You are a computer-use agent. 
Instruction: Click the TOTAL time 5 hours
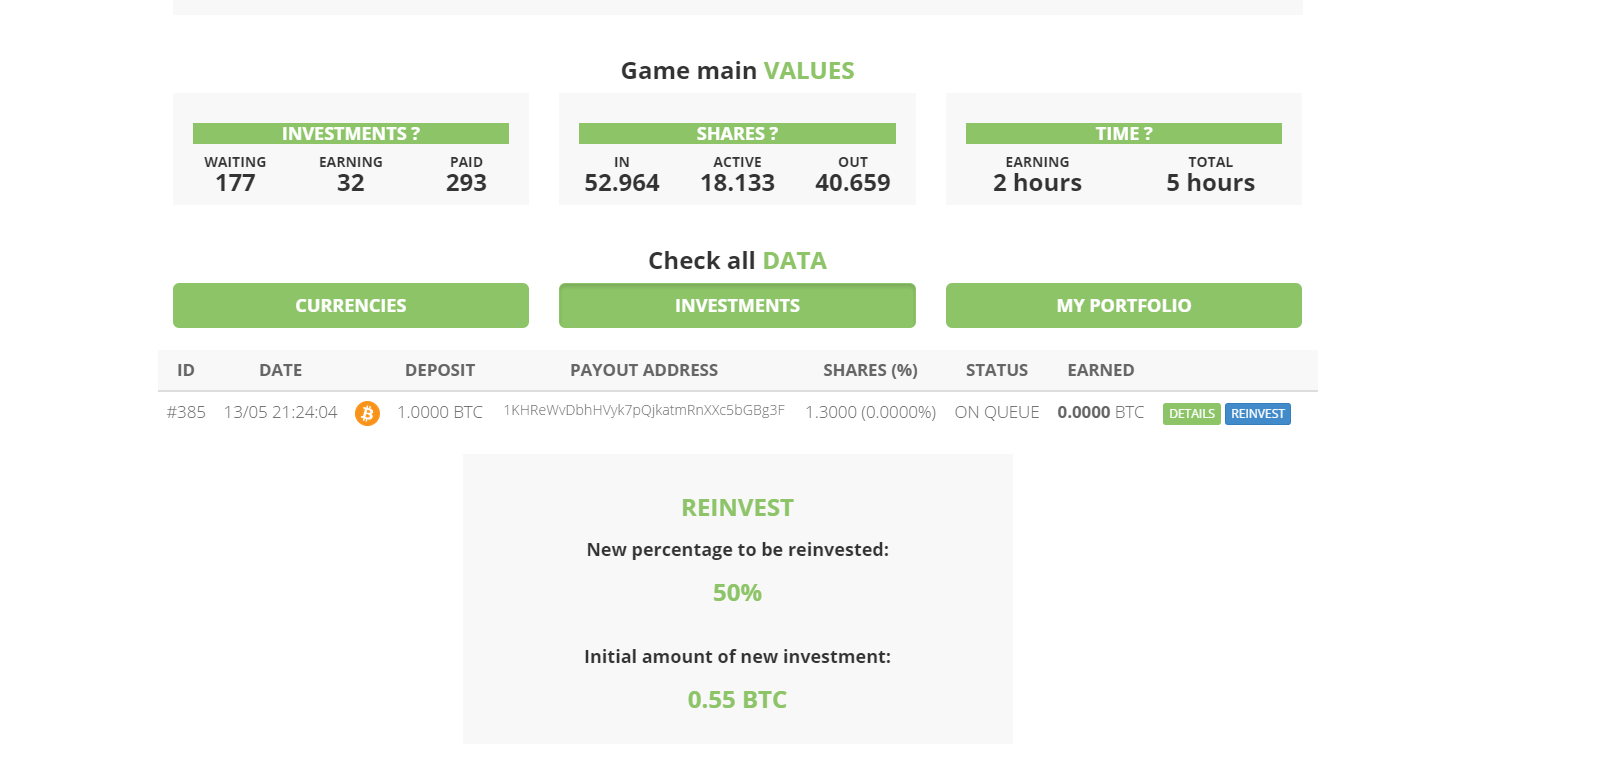coord(1210,183)
